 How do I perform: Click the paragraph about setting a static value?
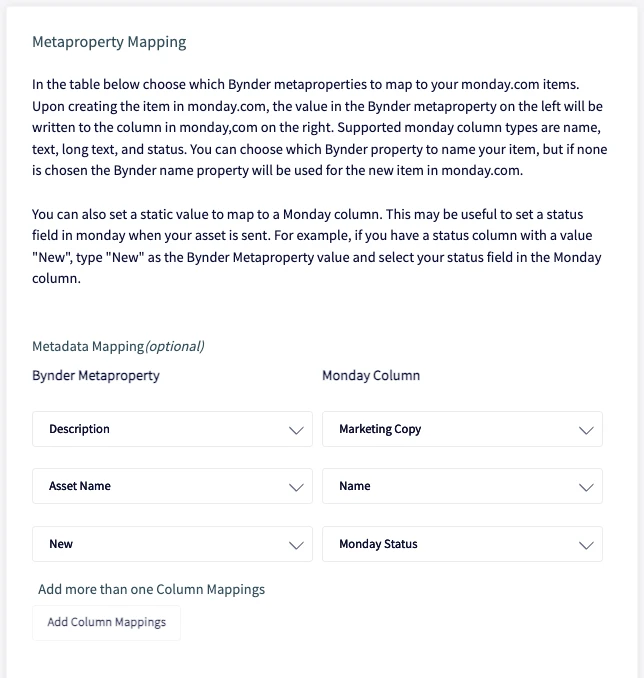tap(317, 246)
